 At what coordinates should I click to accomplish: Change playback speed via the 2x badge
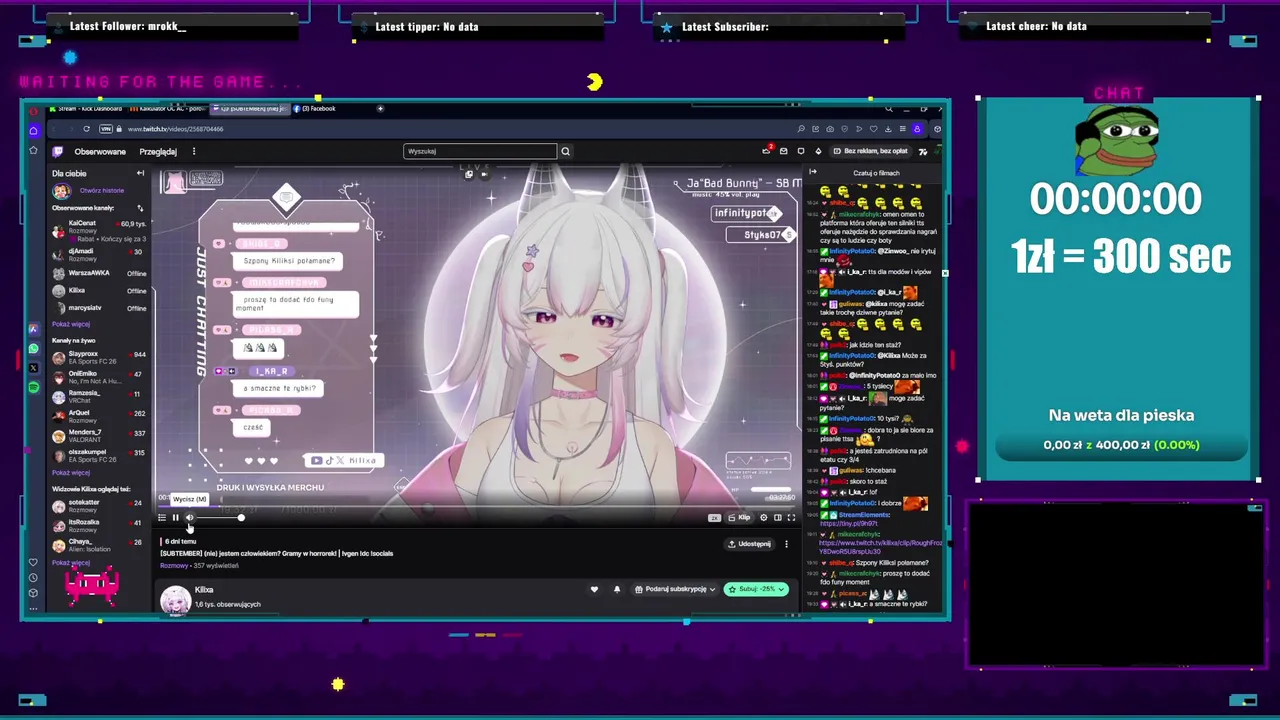714,517
